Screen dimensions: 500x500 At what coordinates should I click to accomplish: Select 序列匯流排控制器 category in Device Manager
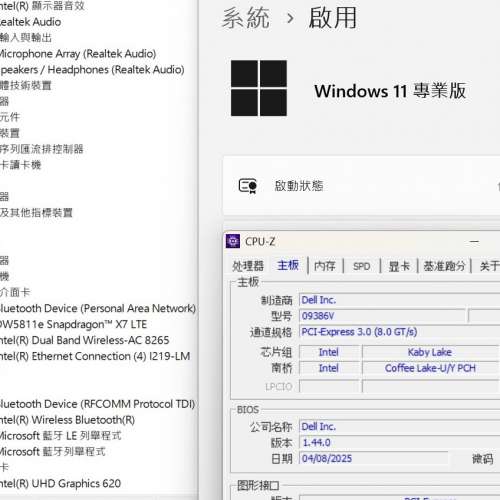click(x=42, y=149)
